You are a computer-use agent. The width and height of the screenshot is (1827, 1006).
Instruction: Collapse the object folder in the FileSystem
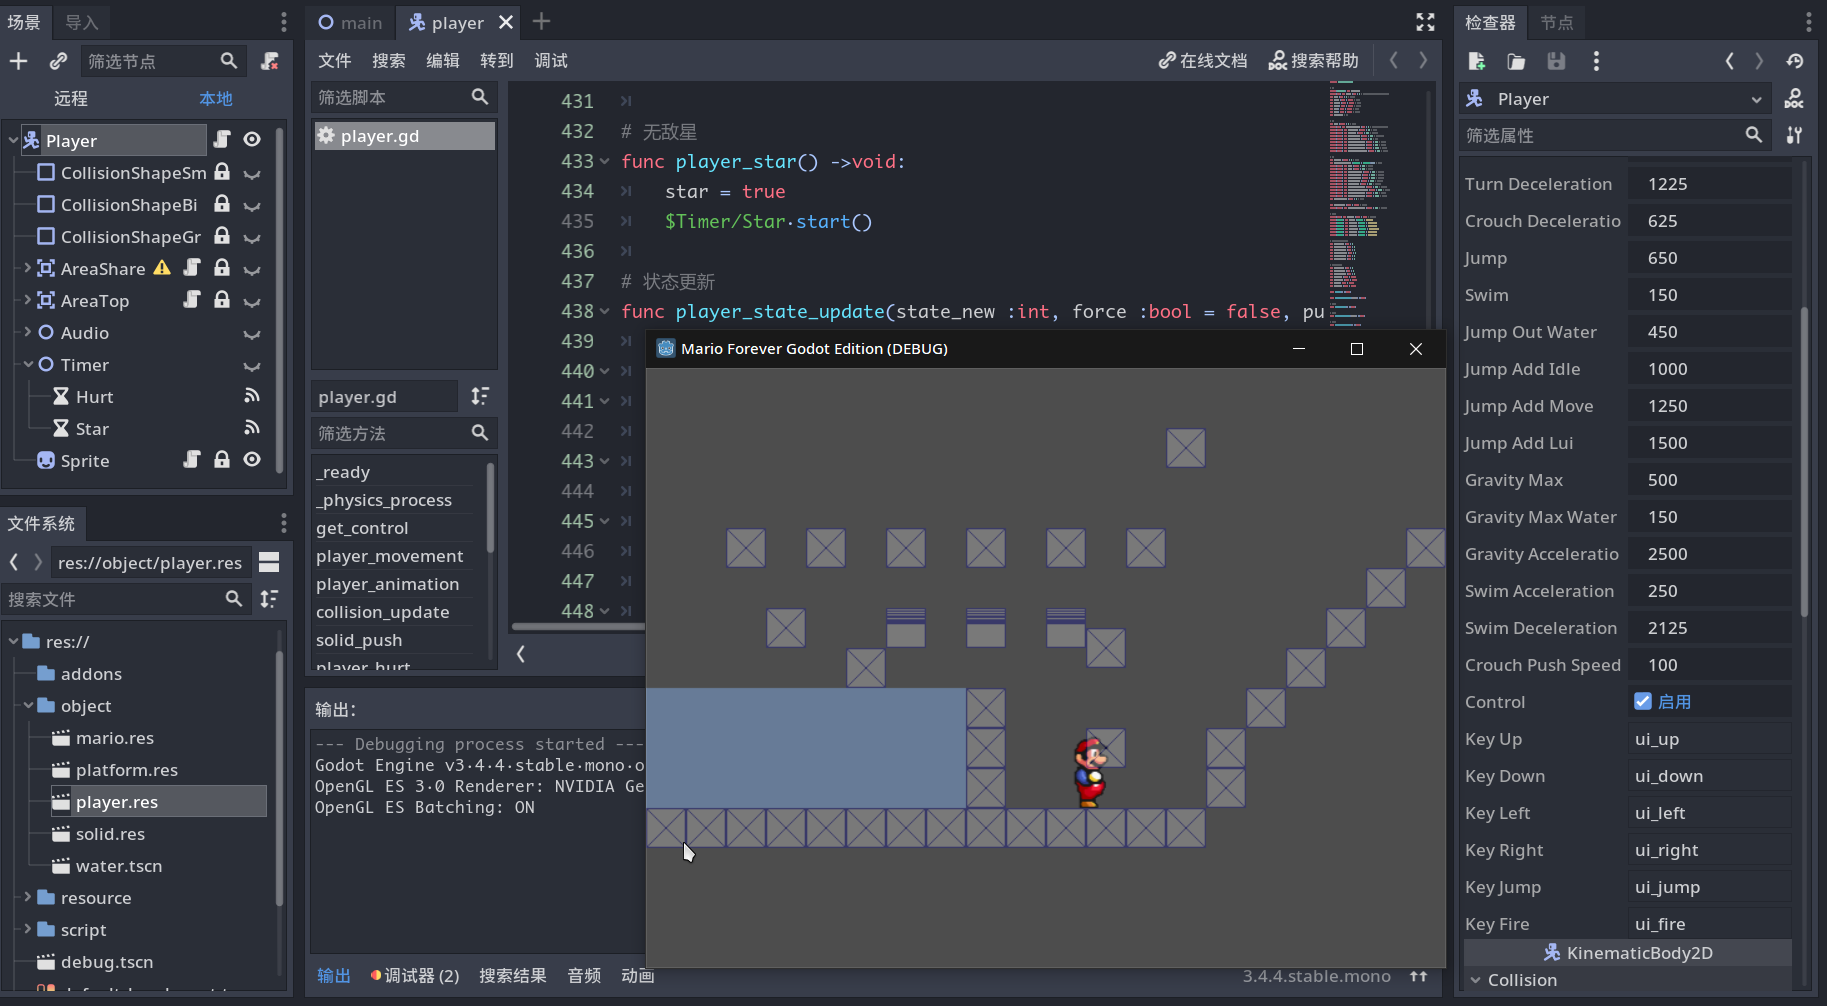27,705
